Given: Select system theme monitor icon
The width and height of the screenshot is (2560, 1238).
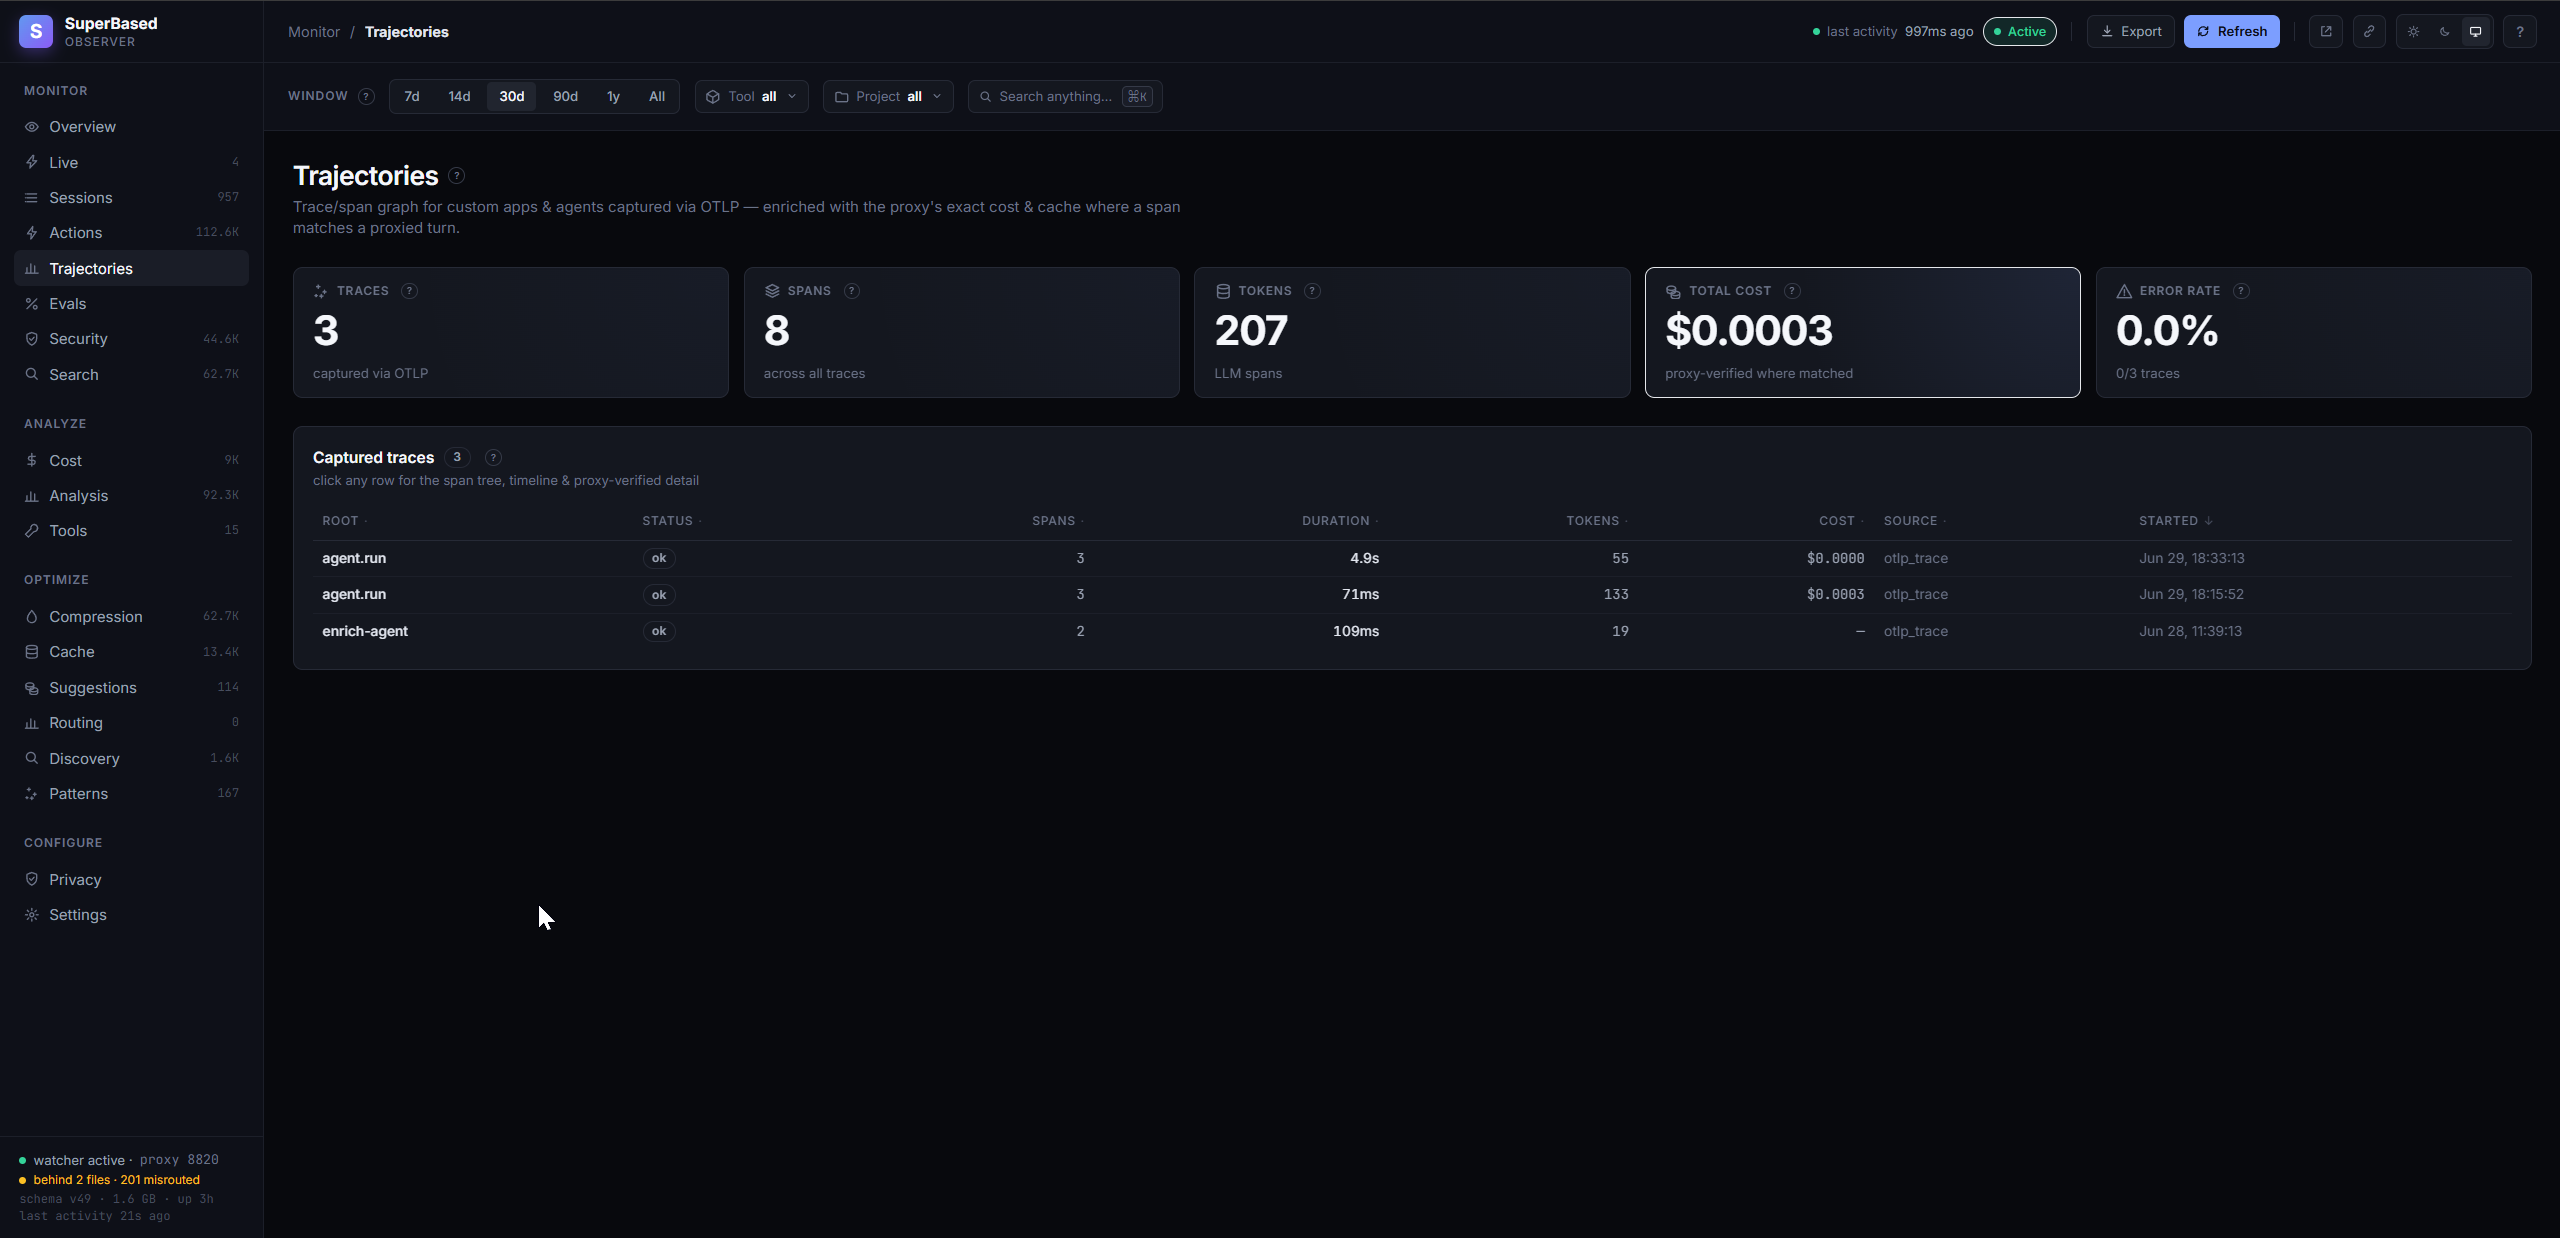Looking at the screenshot, I should [x=2476, y=32].
